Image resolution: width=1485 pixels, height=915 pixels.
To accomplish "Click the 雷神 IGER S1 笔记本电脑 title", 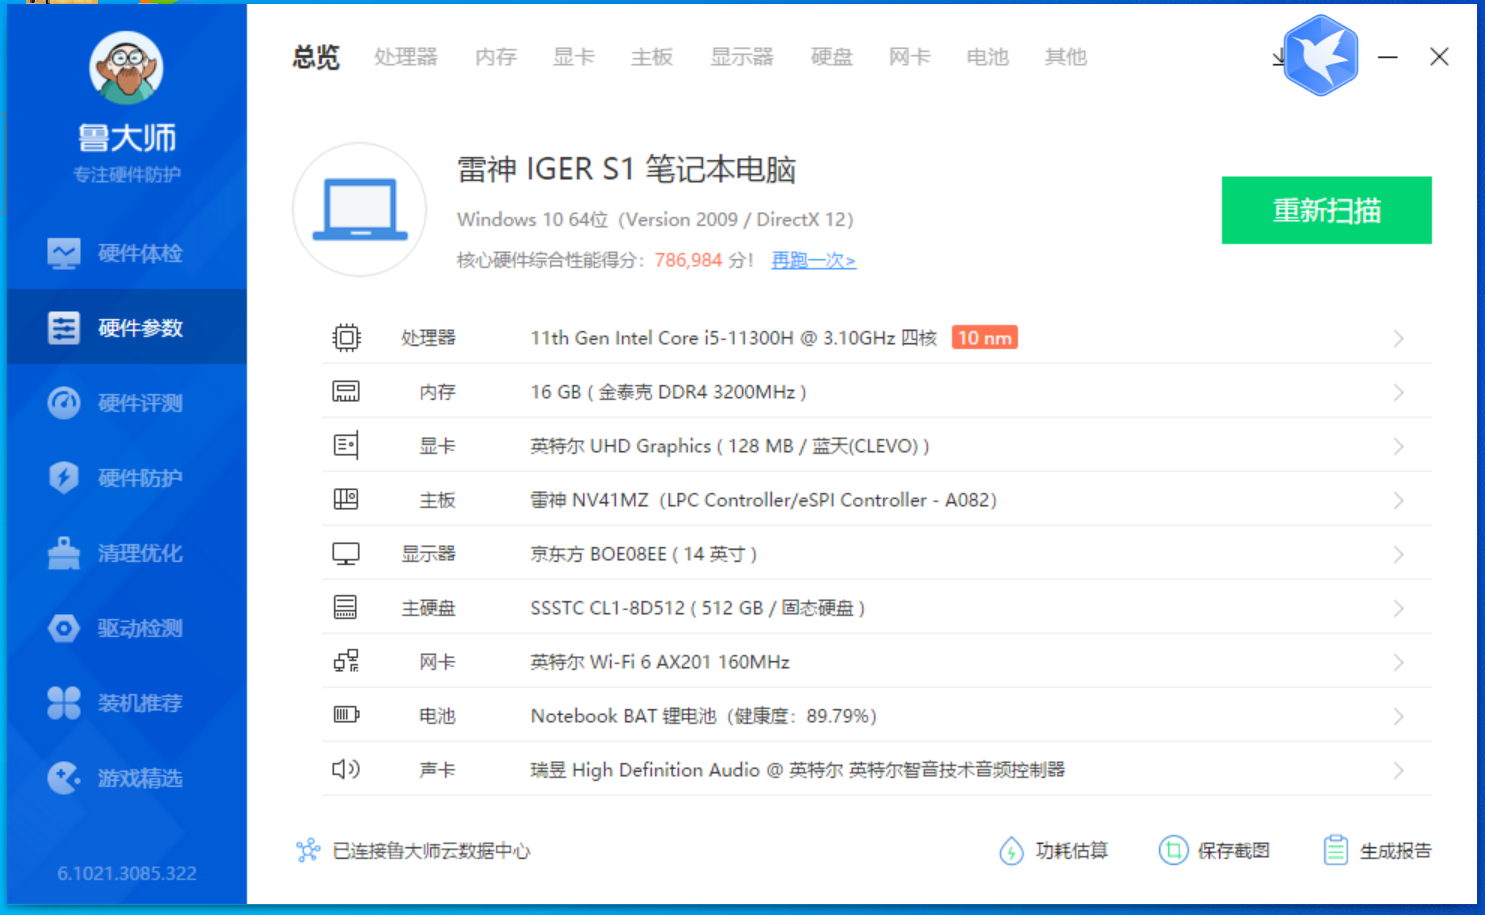I will [626, 169].
